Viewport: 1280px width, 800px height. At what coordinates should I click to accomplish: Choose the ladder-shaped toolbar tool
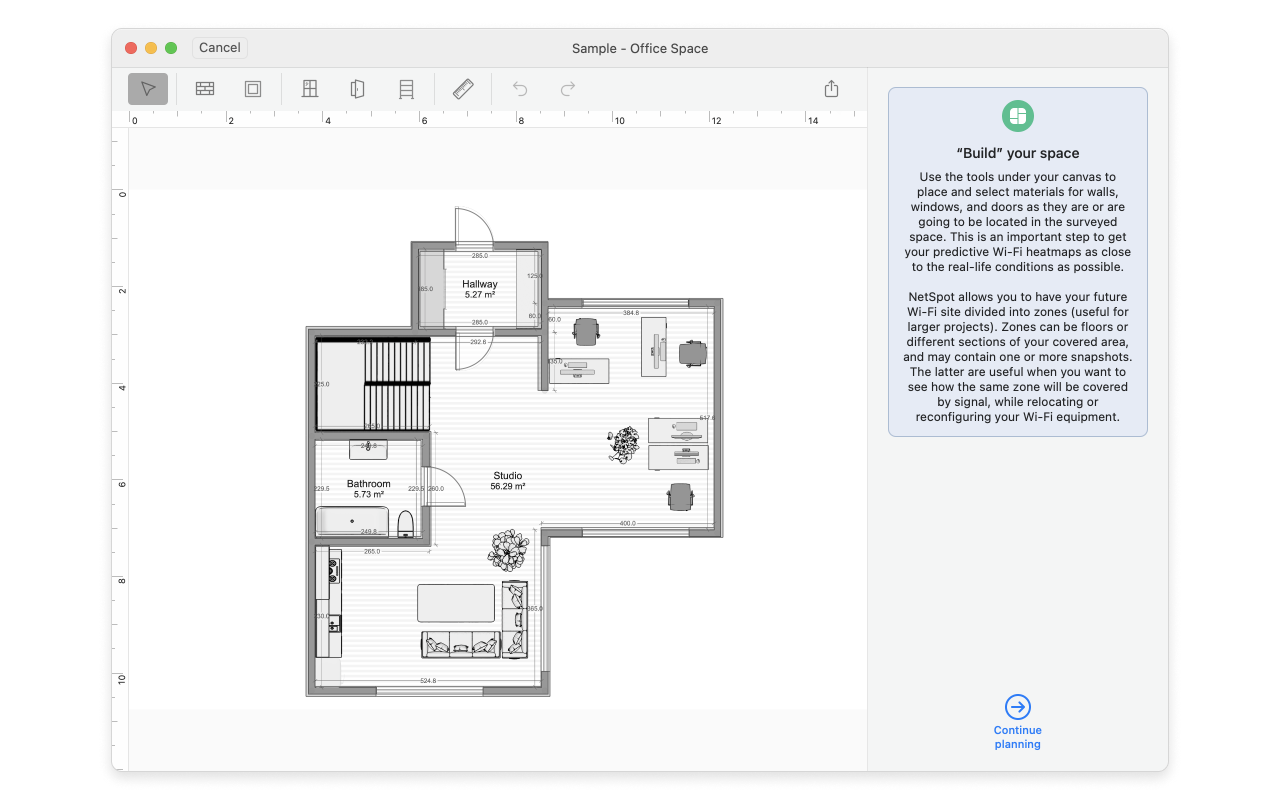point(406,89)
